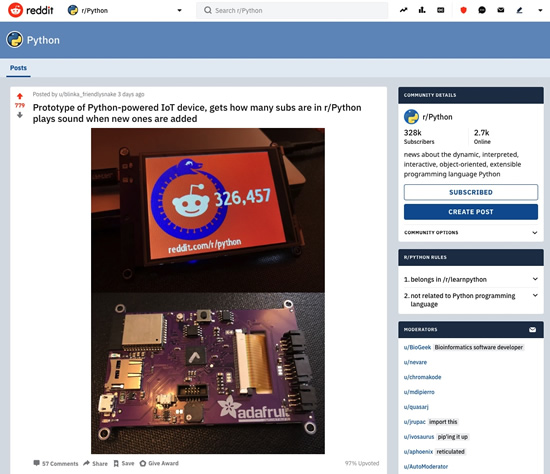Open the inbox envelope icon
The image size is (550, 474).
tap(501, 10)
